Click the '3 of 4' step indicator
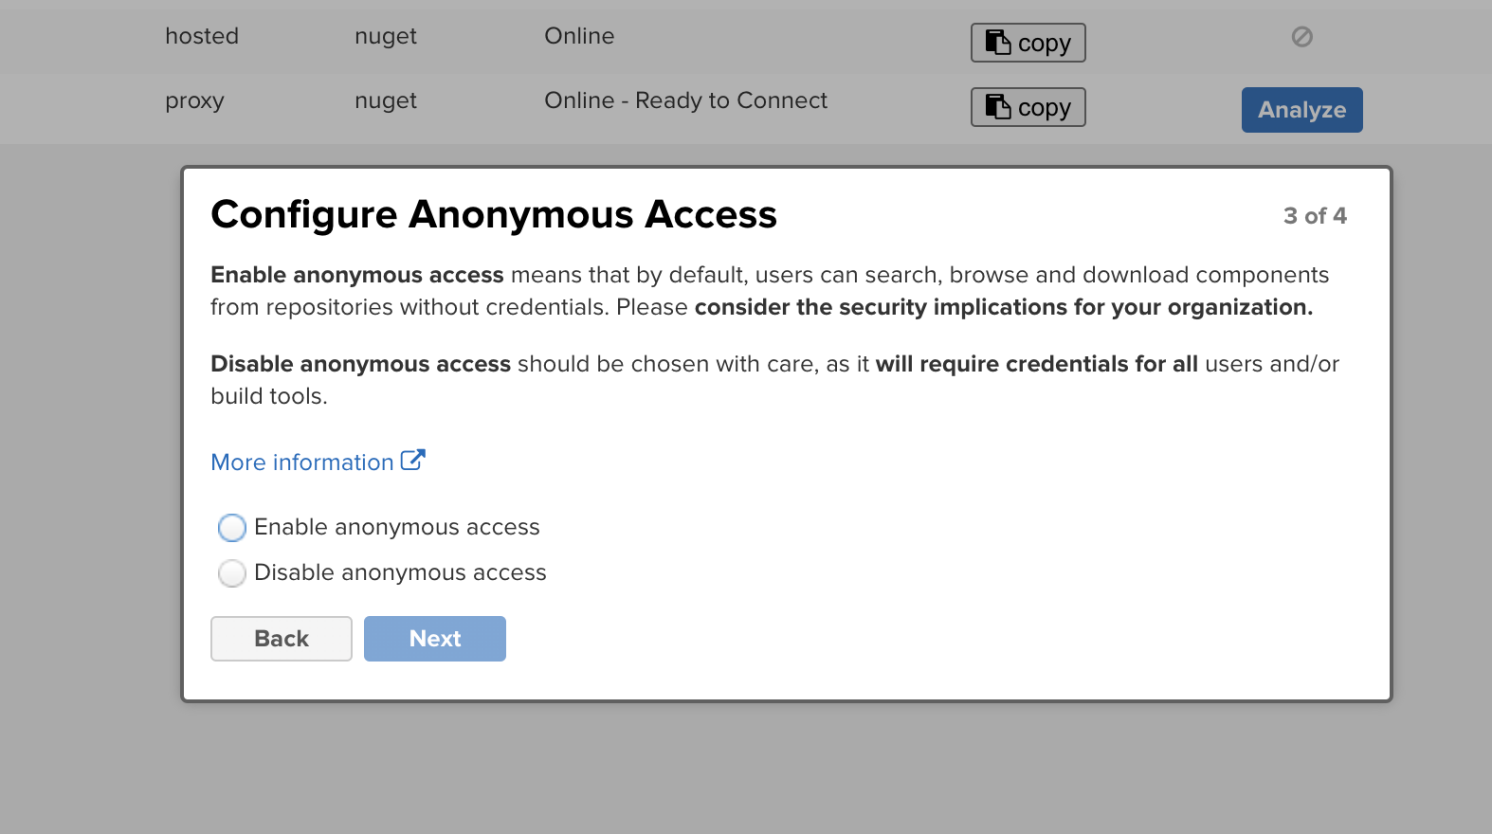Image resolution: width=1492 pixels, height=834 pixels. [1315, 216]
